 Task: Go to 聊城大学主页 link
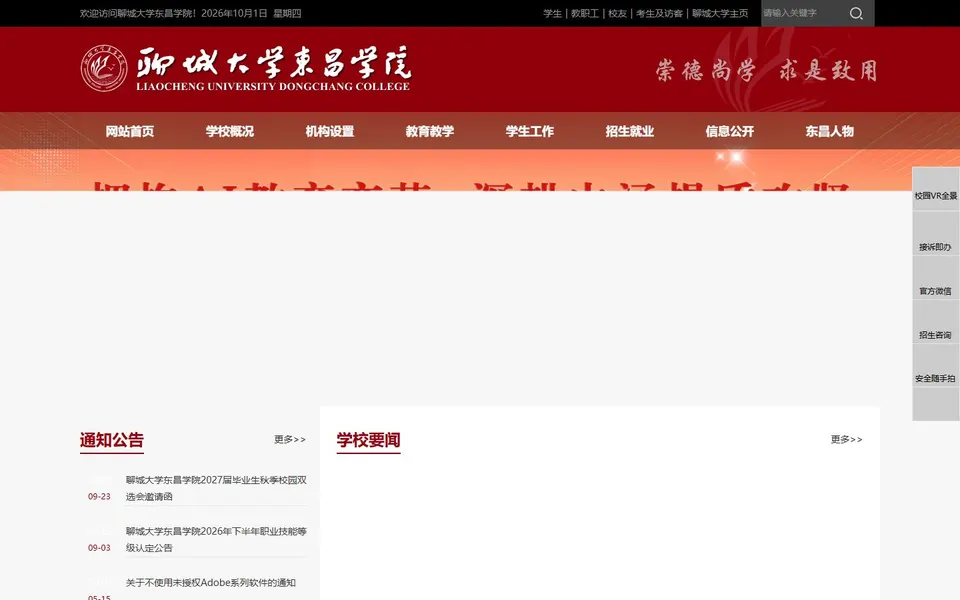tap(720, 13)
